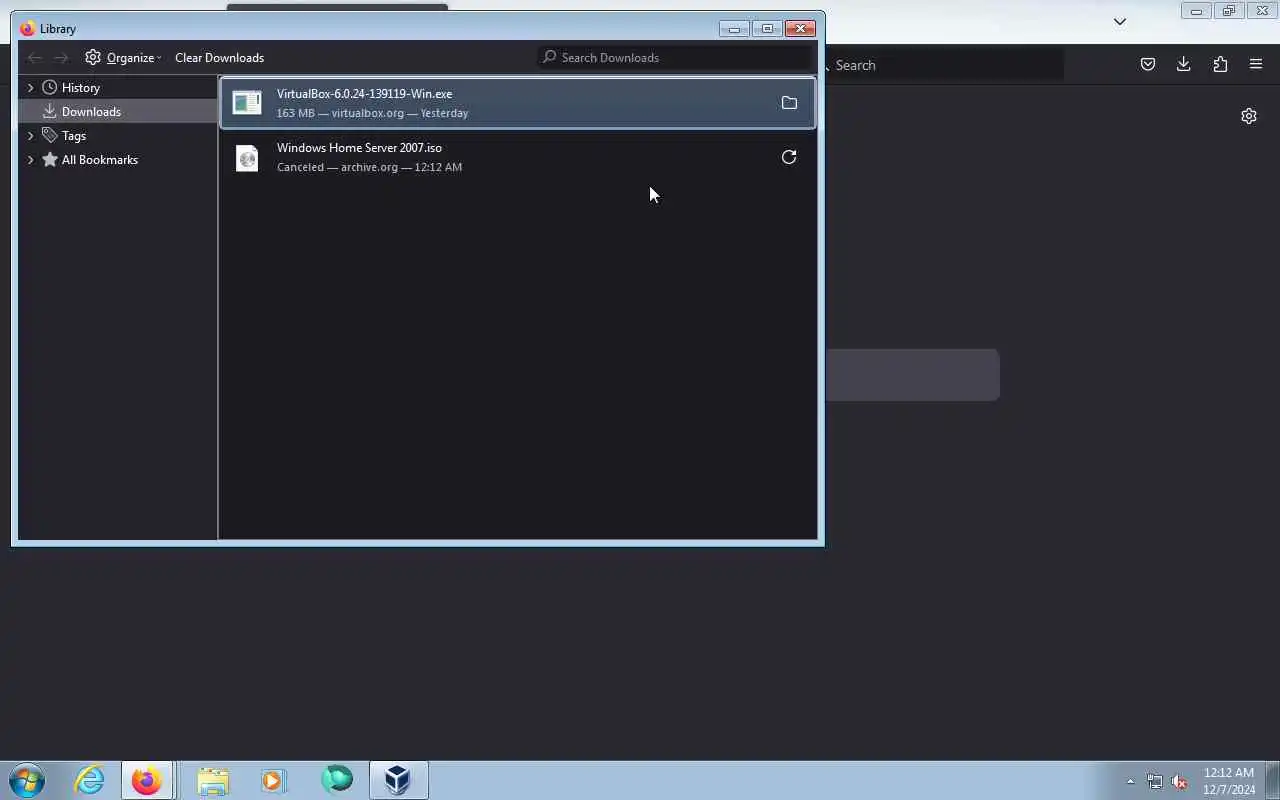Click the 'Canceled — archive.org — 12:12 AM' status

coord(369,167)
